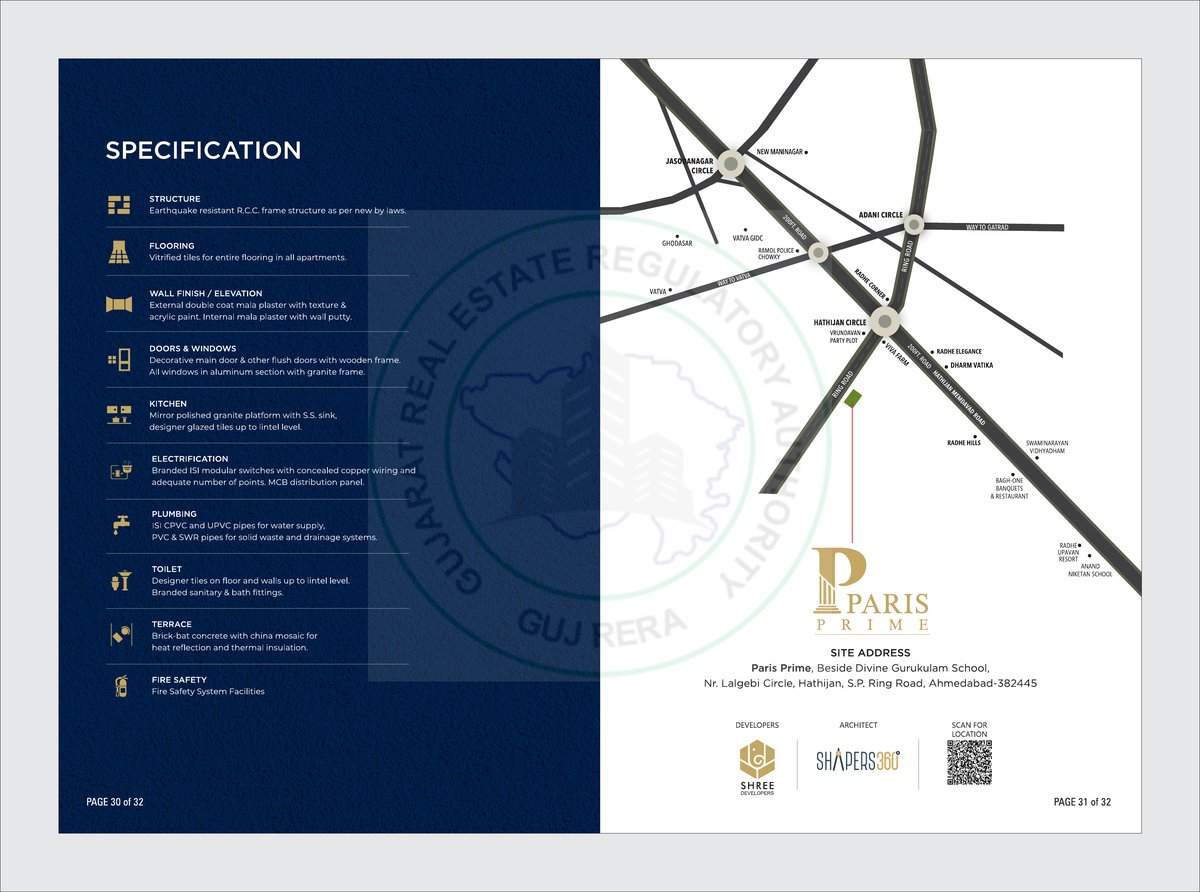Select the Wall Finish / Elevation icon
Image resolution: width=1200 pixels, height=892 pixels.
pyautogui.click(x=119, y=304)
